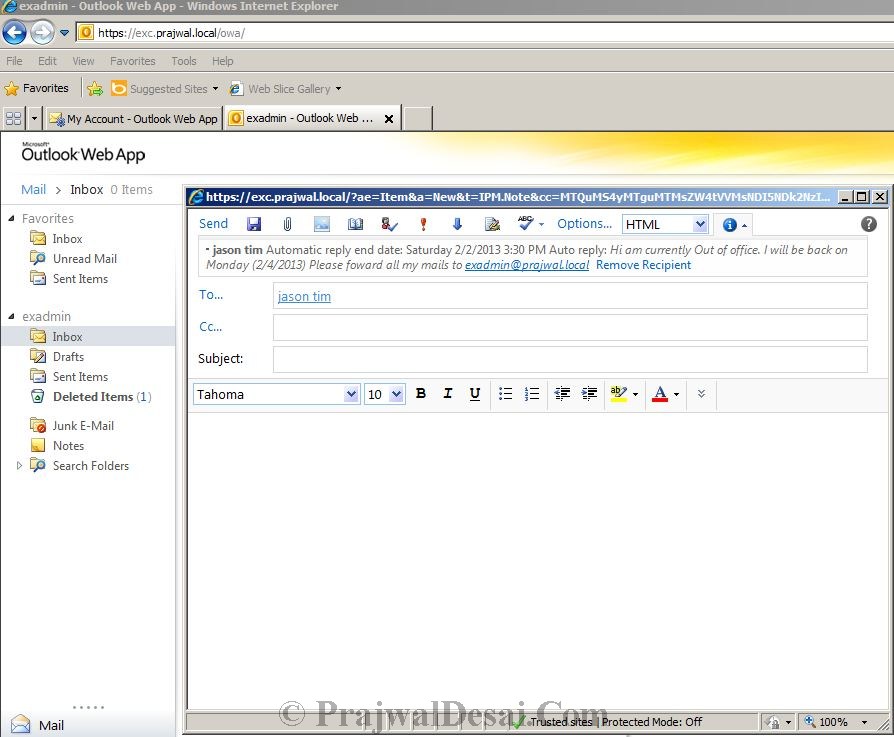The image size is (894, 737).
Task: Open the View menu
Action: [83, 61]
